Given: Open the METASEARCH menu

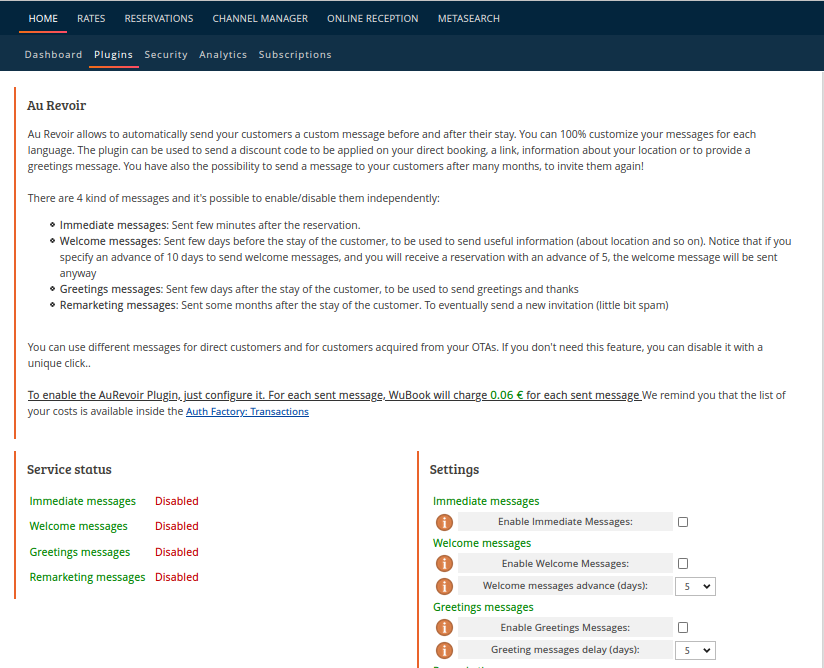Looking at the screenshot, I should [469, 18].
